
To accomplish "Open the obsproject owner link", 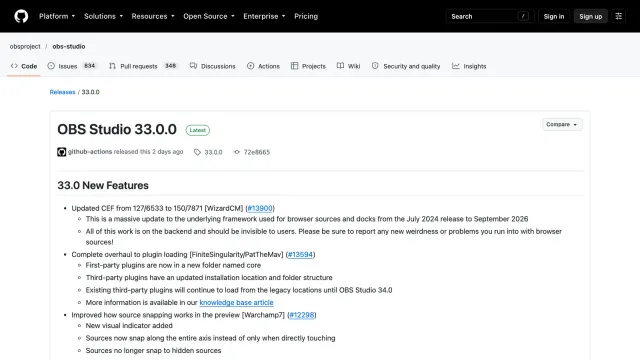I will coord(25,47).
